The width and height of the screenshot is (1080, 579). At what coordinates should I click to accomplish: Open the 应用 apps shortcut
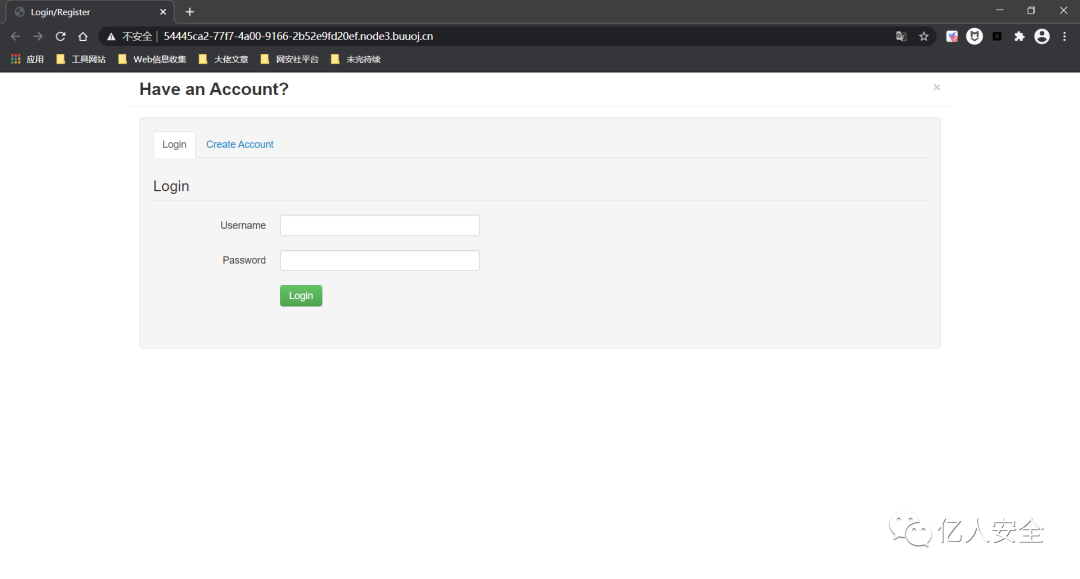27,59
